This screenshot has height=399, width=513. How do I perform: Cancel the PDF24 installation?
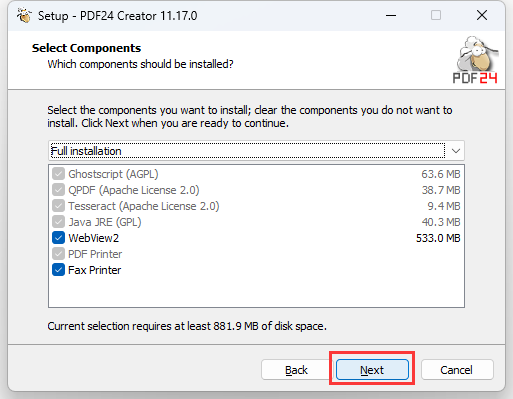(457, 370)
